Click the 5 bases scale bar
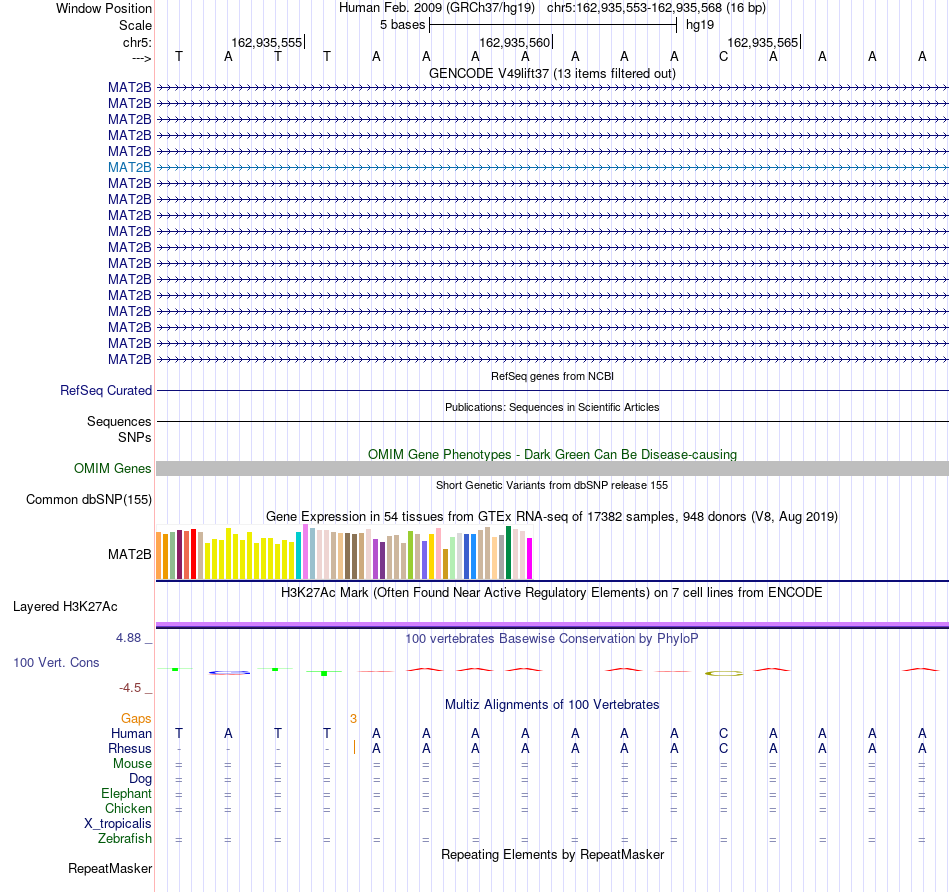This screenshot has height=892, width=950. point(553,25)
